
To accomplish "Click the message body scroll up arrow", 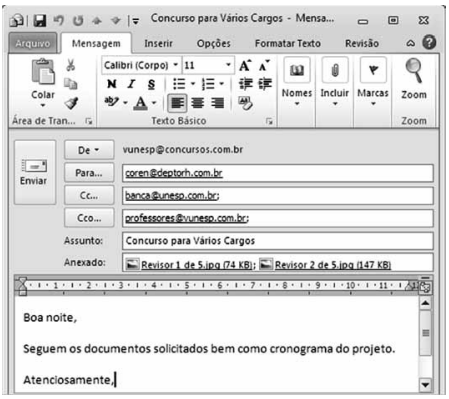I will [425, 303].
